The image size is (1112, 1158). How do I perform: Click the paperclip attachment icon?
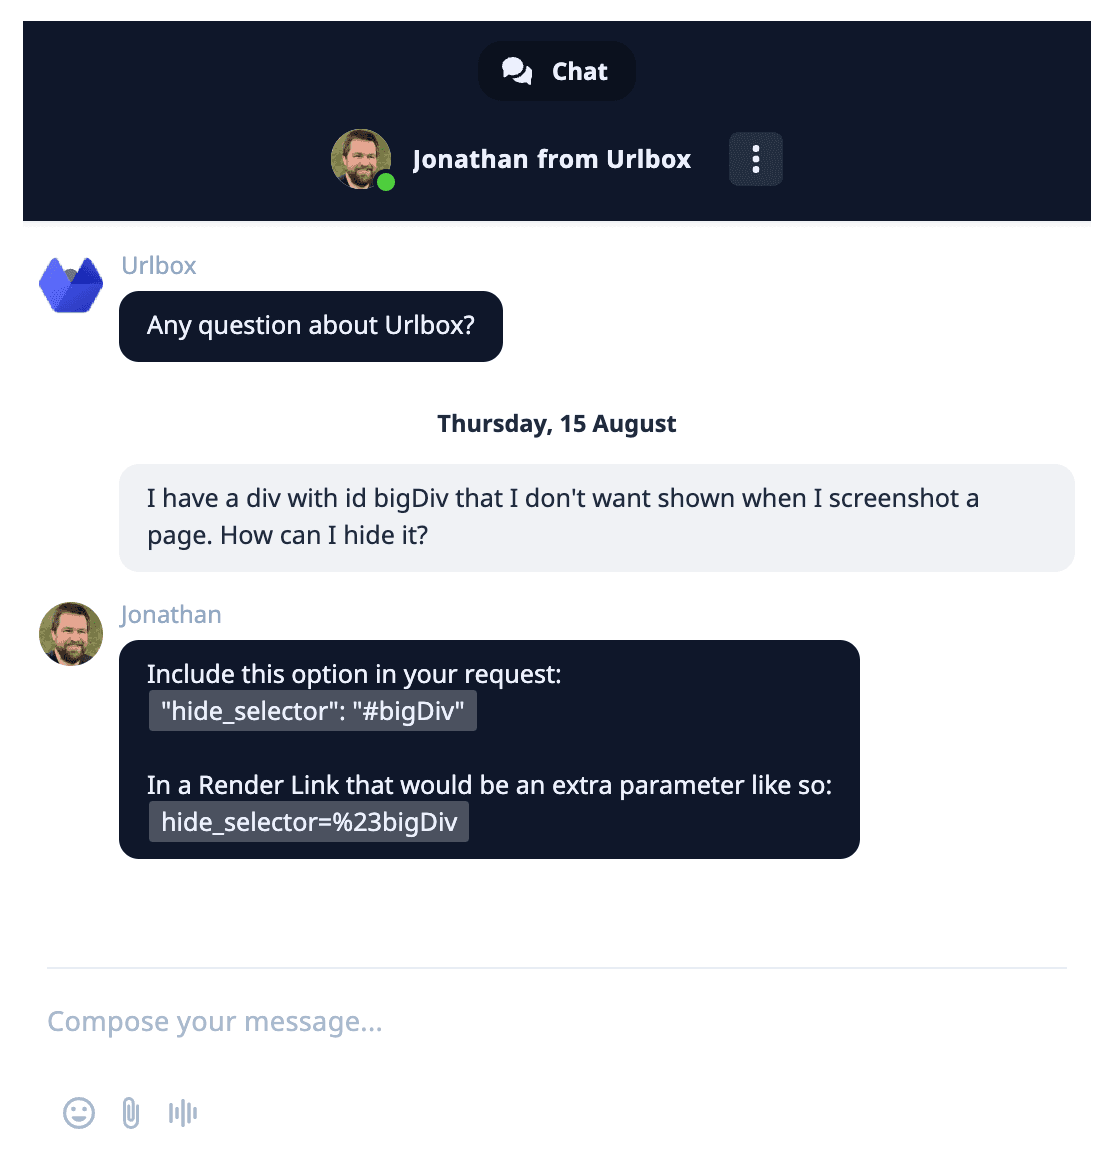[x=129, y=1112]
